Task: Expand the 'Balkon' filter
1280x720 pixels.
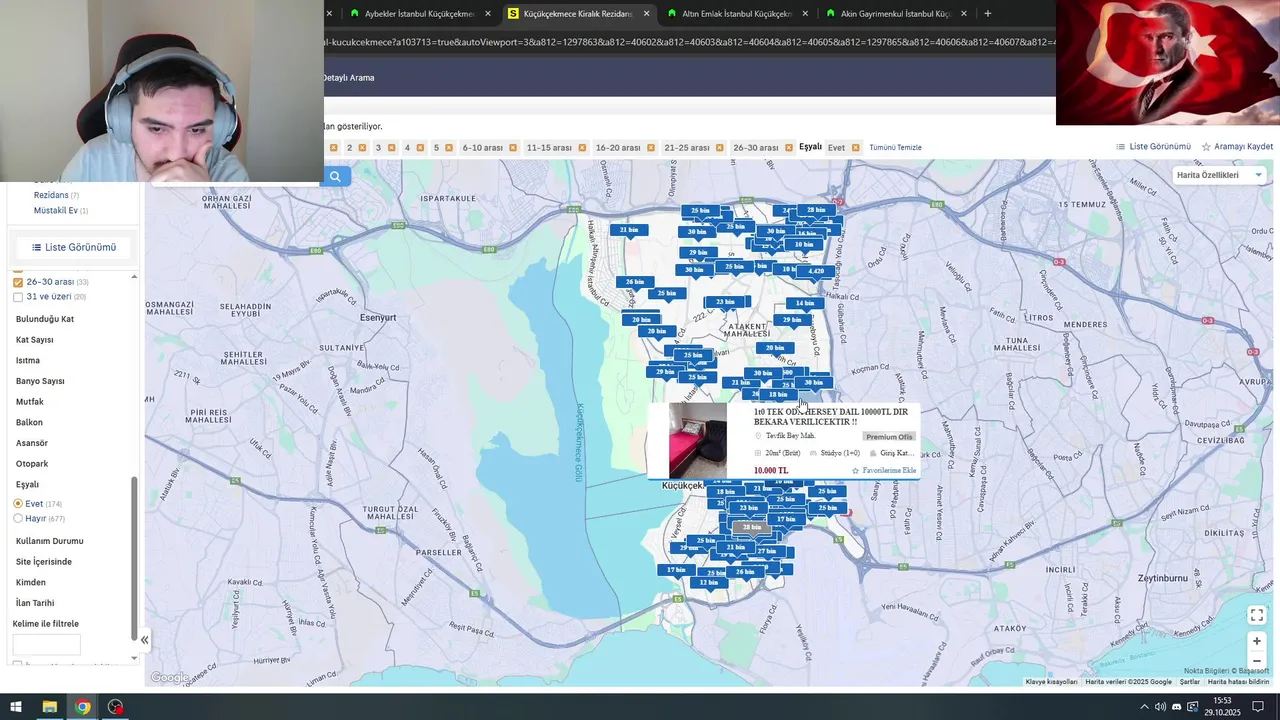Action: [29, 422]
